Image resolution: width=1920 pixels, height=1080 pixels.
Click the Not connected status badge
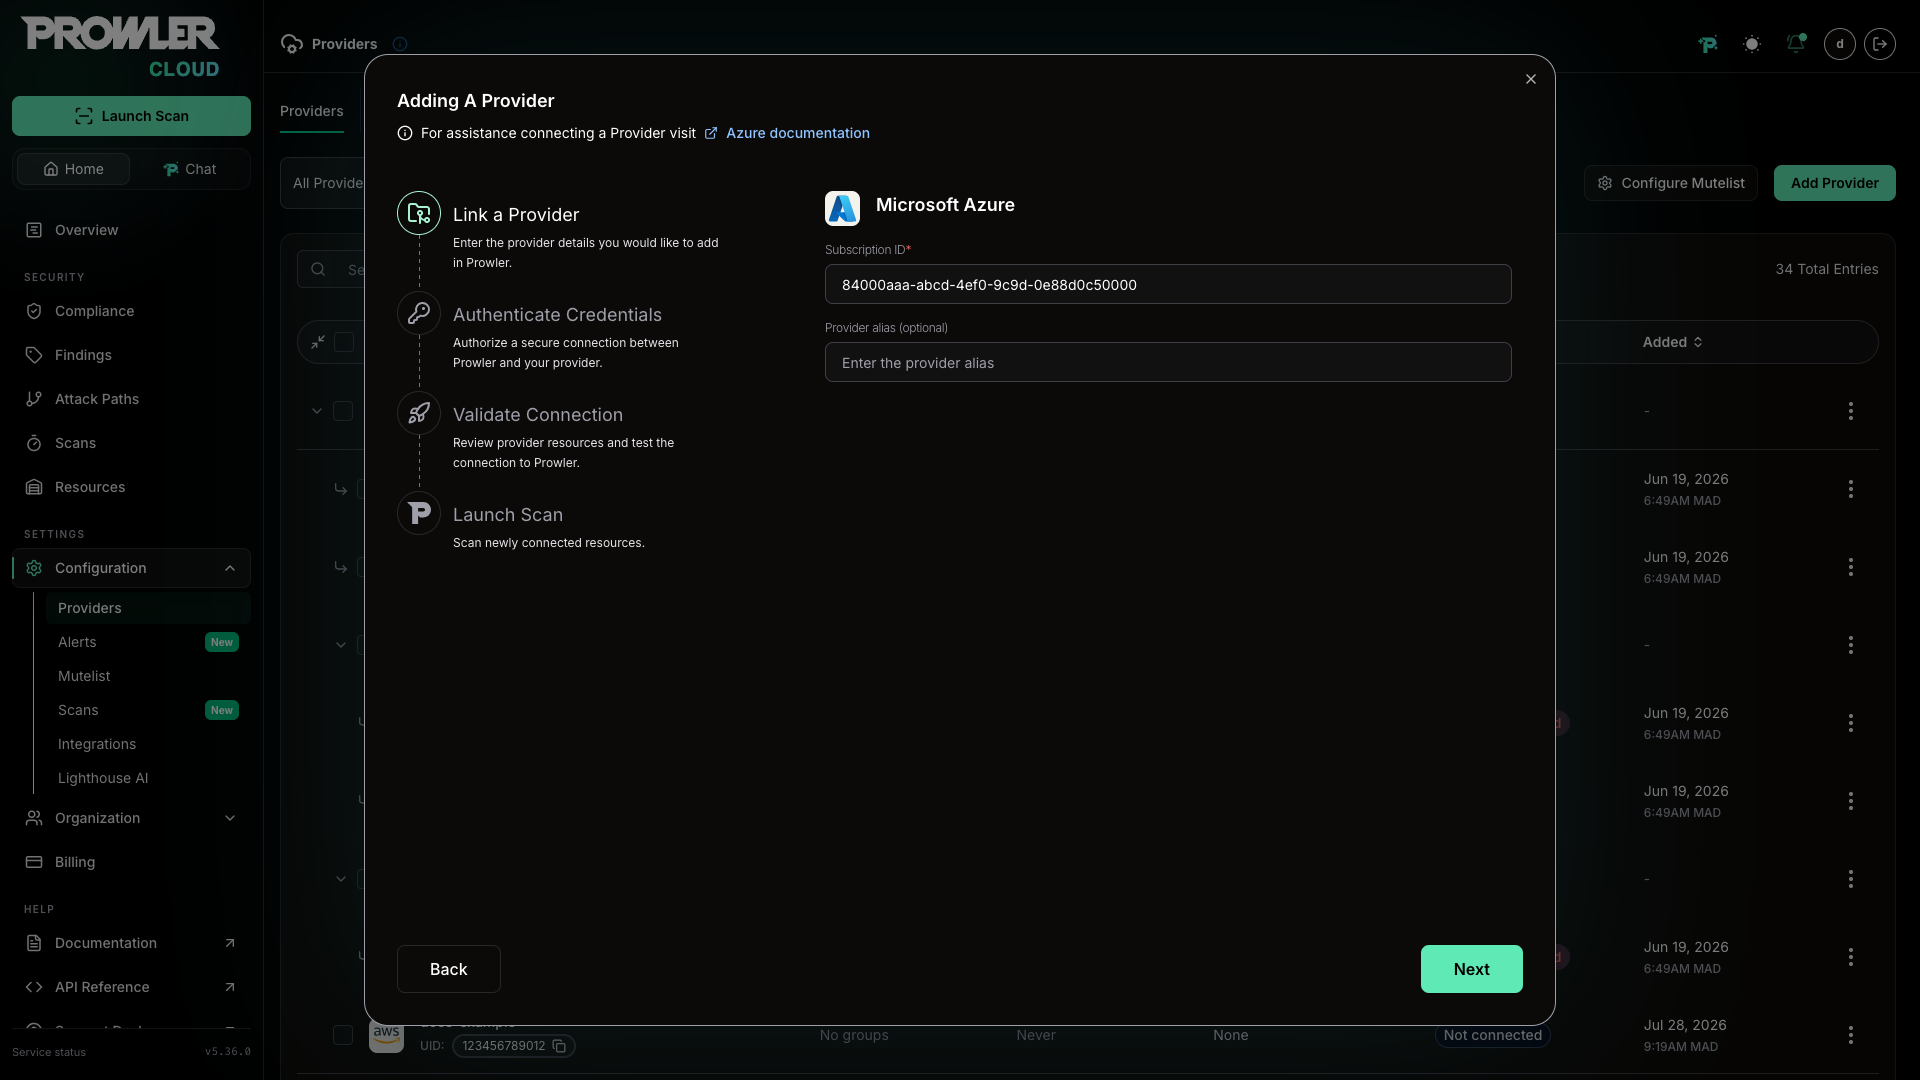[1492, 1035]
